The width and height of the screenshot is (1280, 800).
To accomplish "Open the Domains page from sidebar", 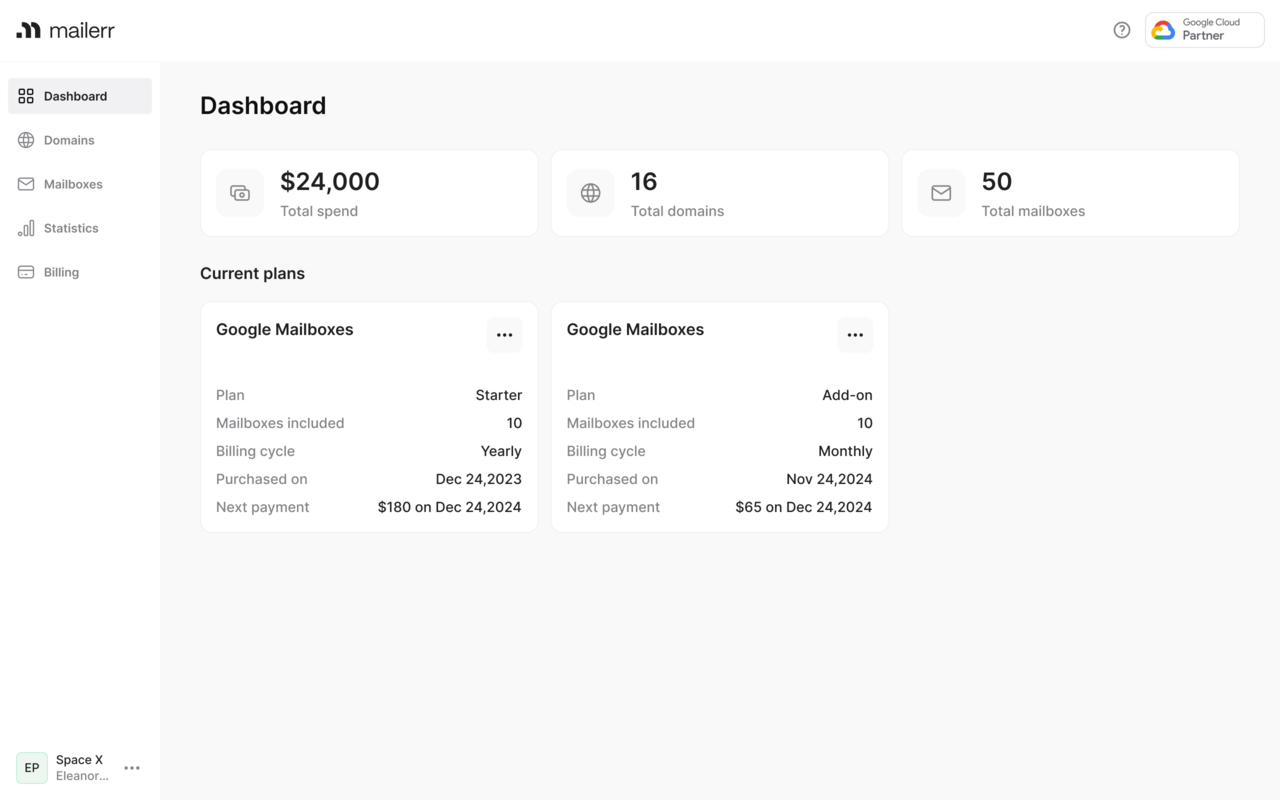I will [69, 140].
